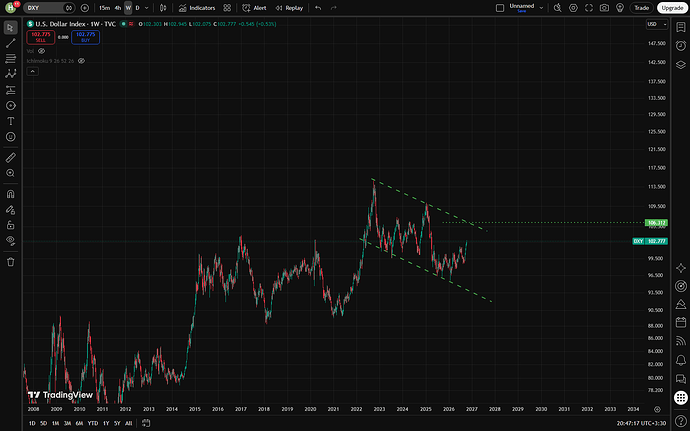690x431 pixels.
Task: Select the 3M date range
Action: (x=67, y=423)
